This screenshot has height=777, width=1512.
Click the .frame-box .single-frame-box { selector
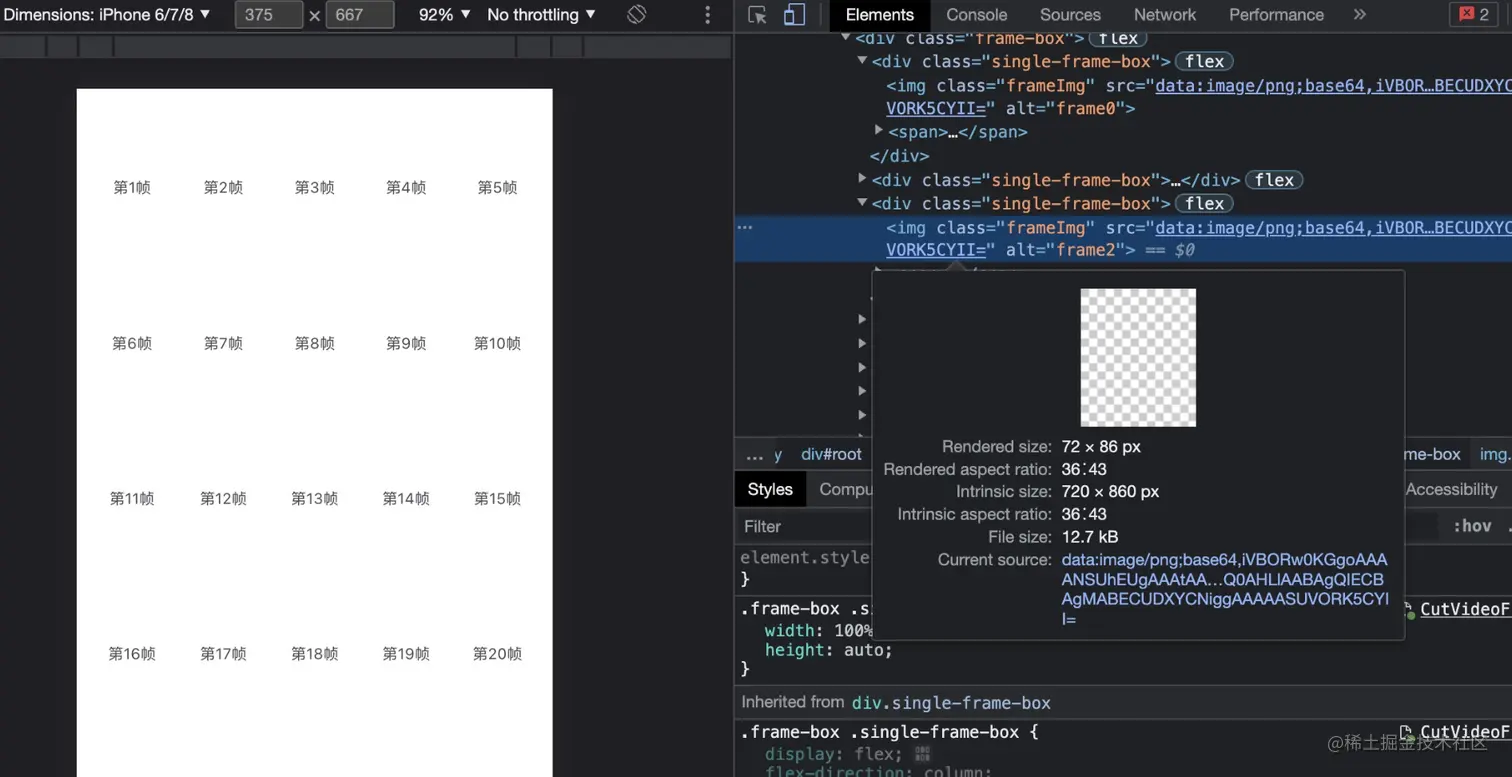click(890, 732)
